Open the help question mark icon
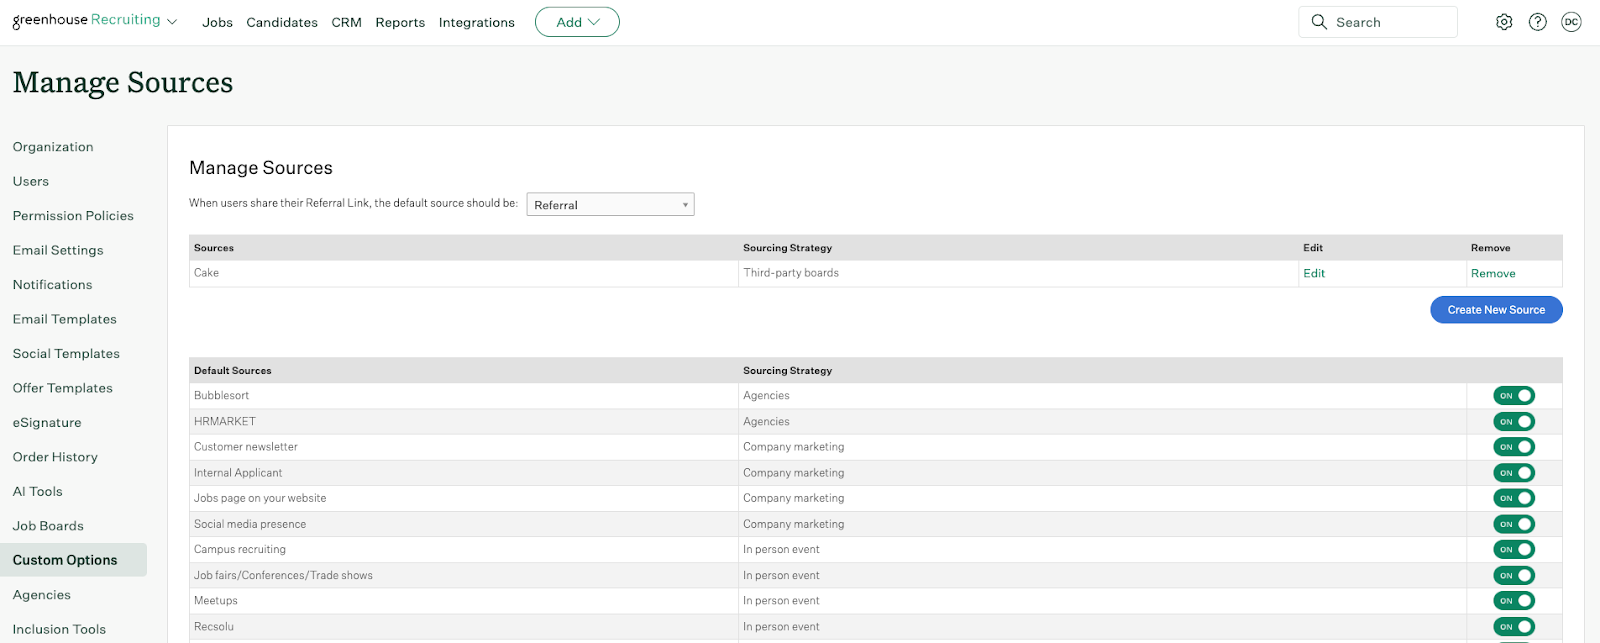This screenshot has width=1600, height=643. (x=1538, y=22)
